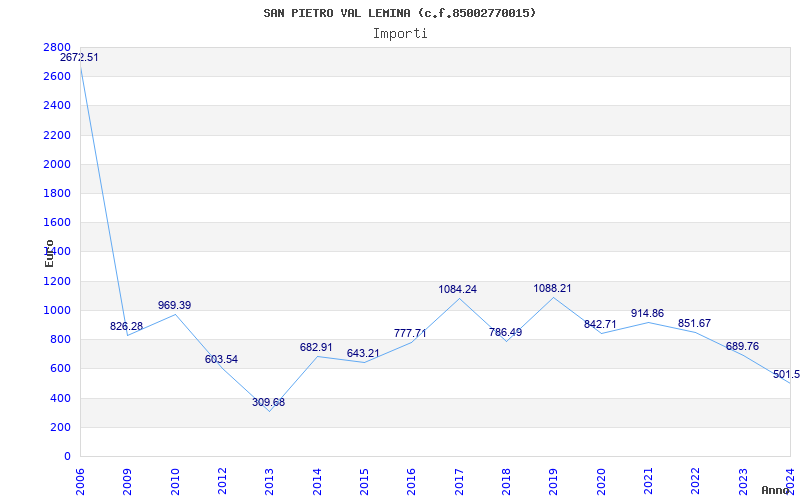
Task: Click the 1600 y-axis tick label
Action: click(x=57, y=222)
